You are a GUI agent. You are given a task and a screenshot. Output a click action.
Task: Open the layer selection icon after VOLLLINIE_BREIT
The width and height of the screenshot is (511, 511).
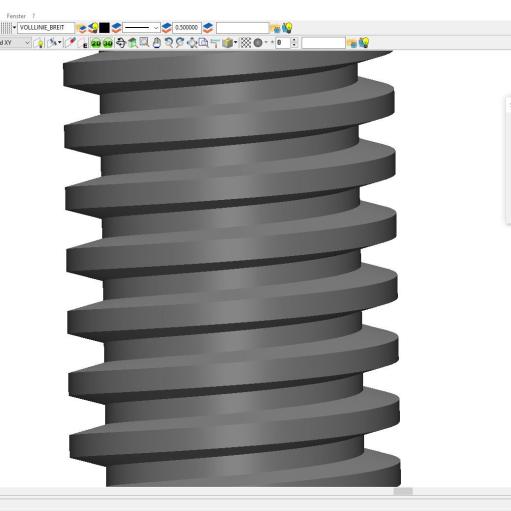point(81,28)
